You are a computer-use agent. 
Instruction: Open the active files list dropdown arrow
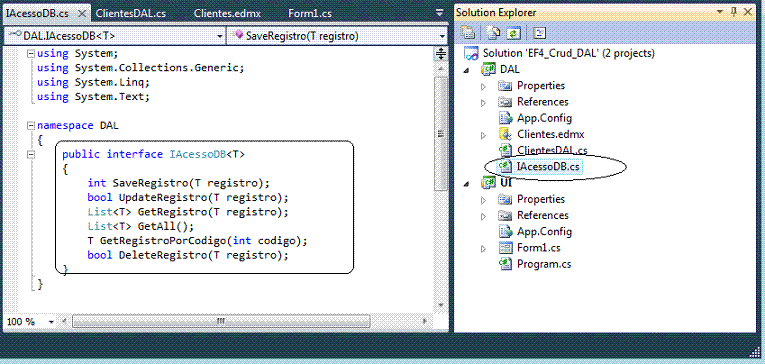440,13
